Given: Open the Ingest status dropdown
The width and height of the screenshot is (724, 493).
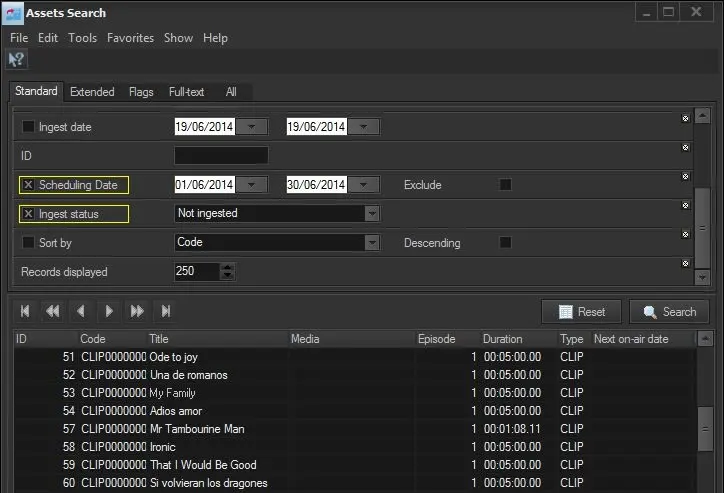Looking at the screenshot, I should pos(372,213).
